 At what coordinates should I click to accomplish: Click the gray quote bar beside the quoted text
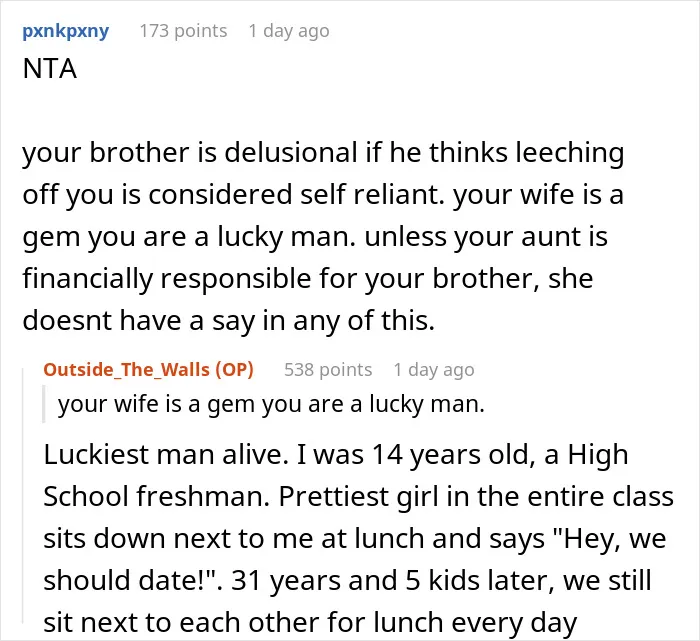tap(44, 404)
